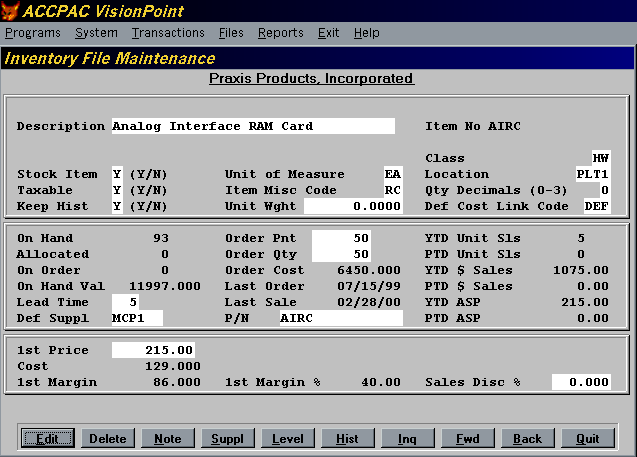Click the Level button

288,438
